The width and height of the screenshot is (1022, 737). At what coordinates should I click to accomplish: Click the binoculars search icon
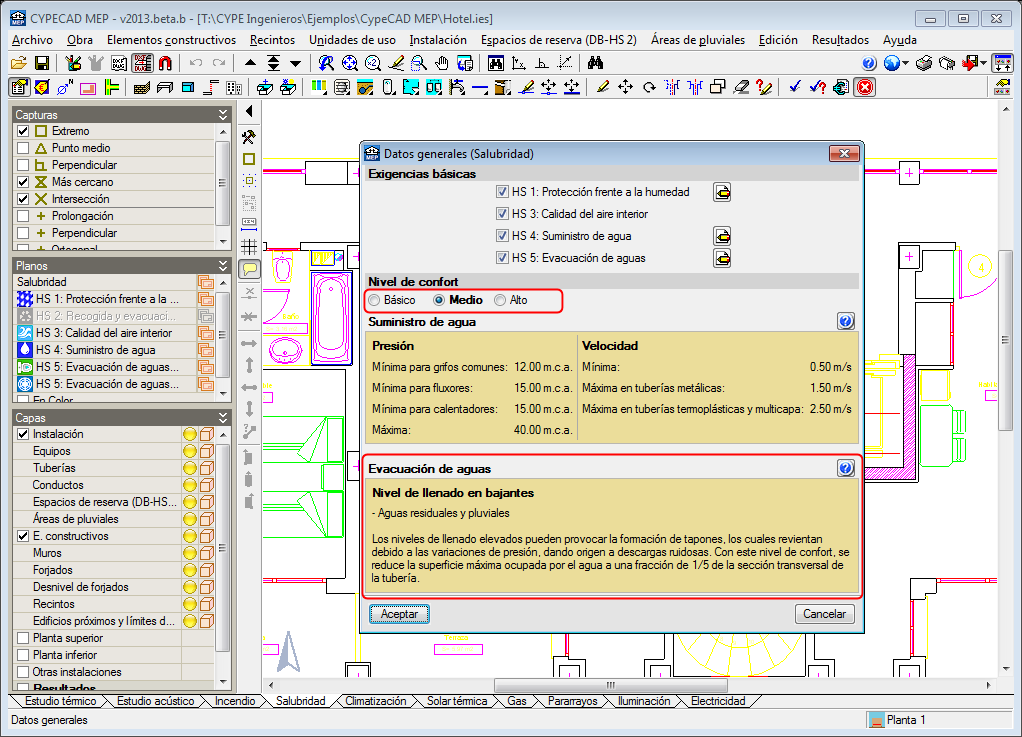pos(595,63)
